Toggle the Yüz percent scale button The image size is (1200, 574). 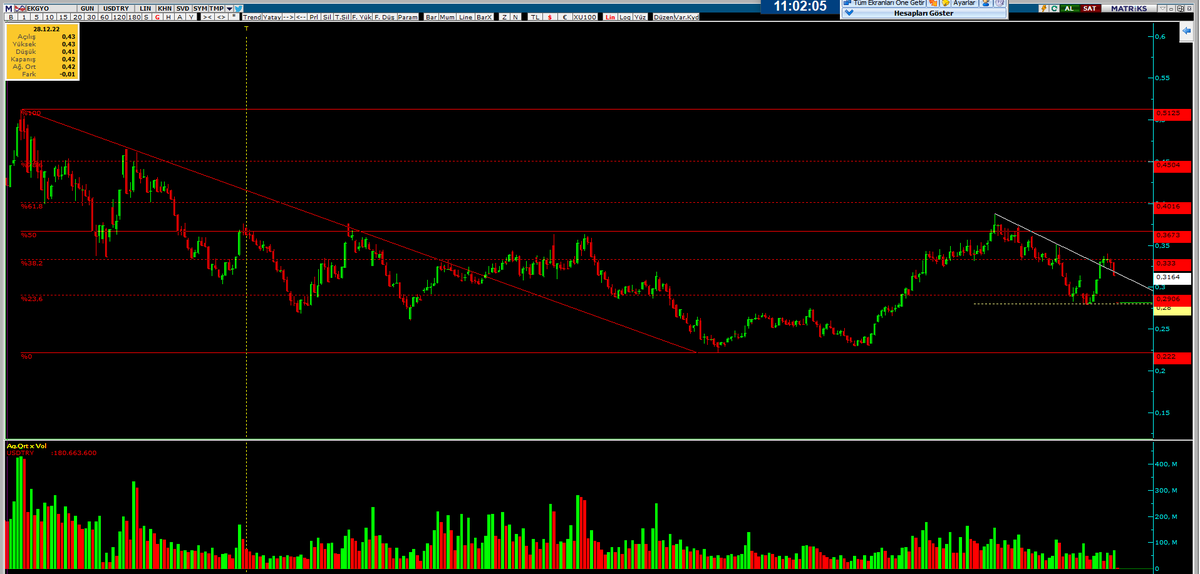pyautogui.click(x=639, y=17)
